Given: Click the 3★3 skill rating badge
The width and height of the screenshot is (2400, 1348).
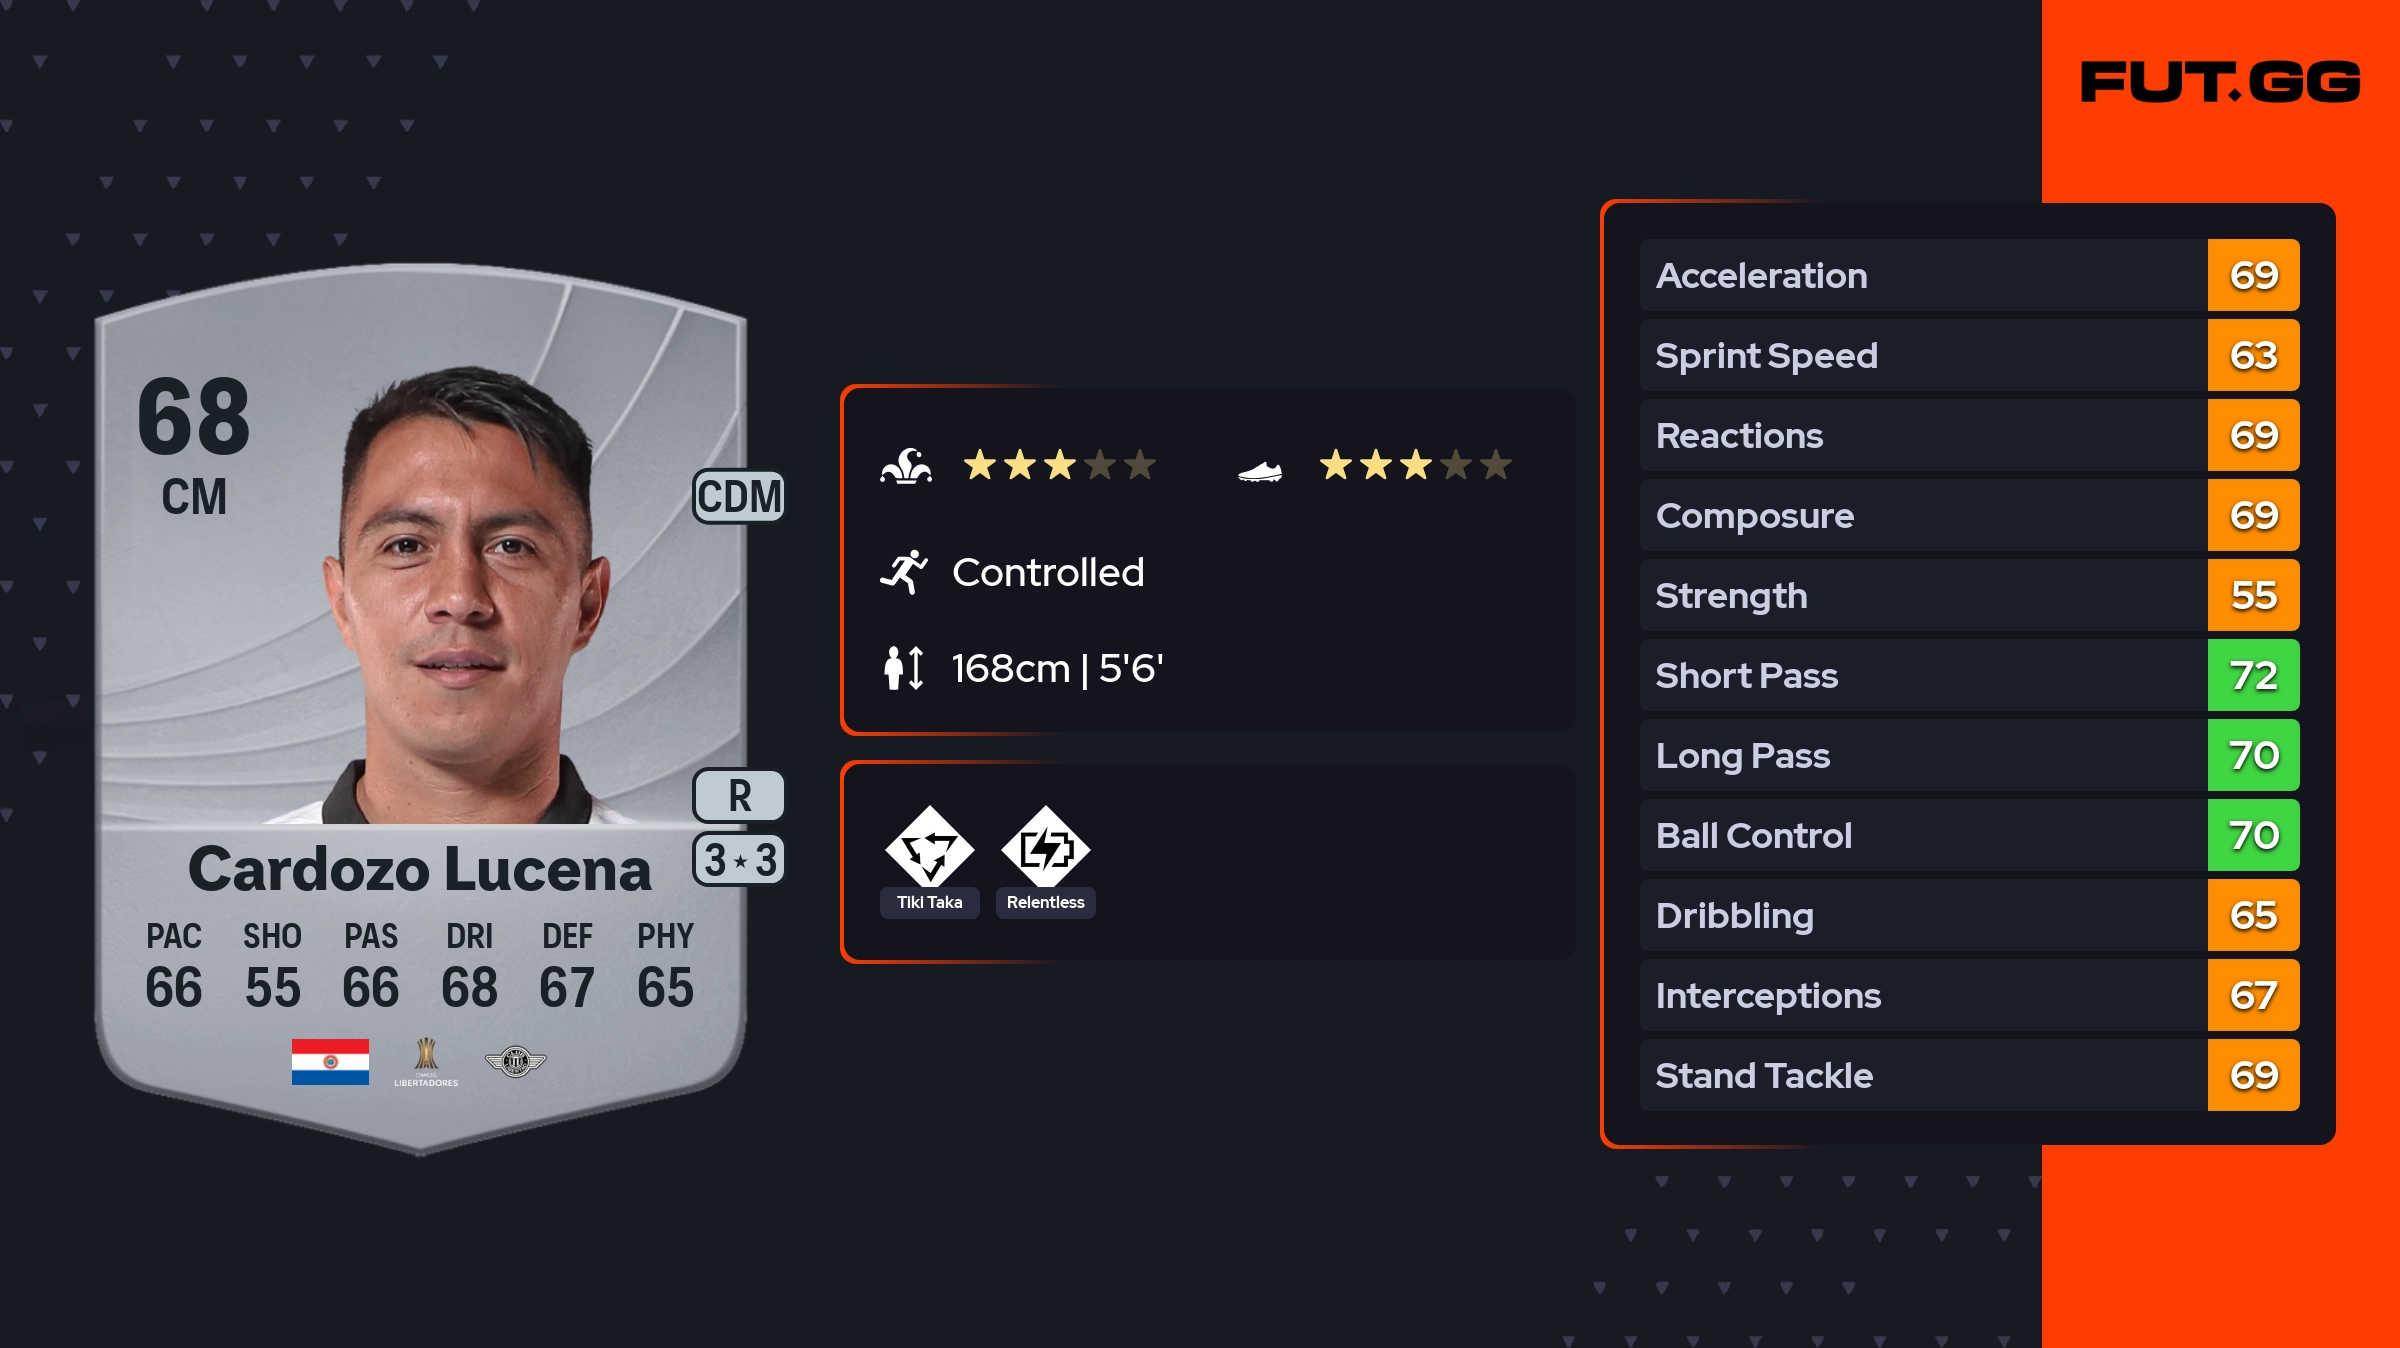Looking at the screenshot, I should 739,860.
